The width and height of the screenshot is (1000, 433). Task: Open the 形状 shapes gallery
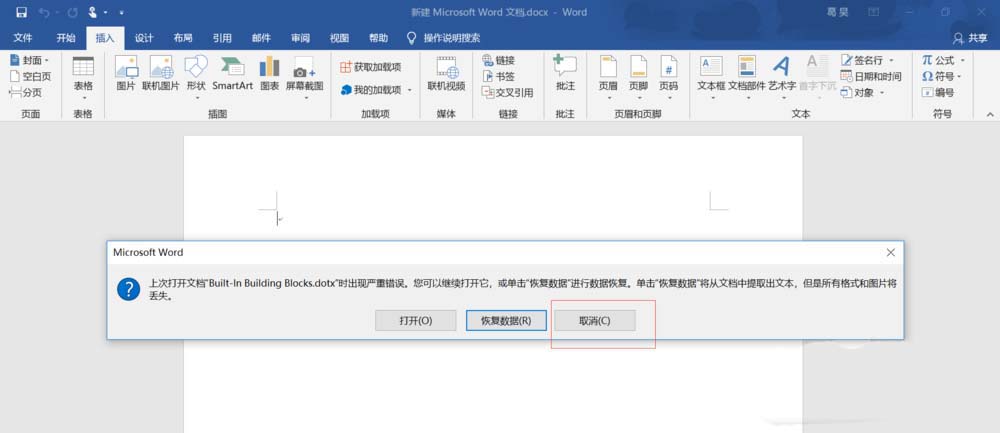(x=196, y=78)
